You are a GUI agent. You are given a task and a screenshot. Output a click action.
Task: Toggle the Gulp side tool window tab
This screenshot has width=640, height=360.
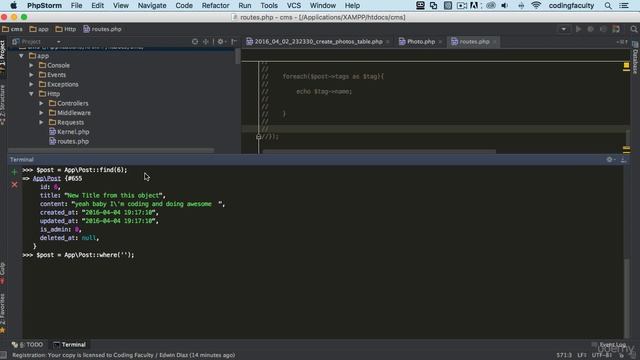[3, 273]
